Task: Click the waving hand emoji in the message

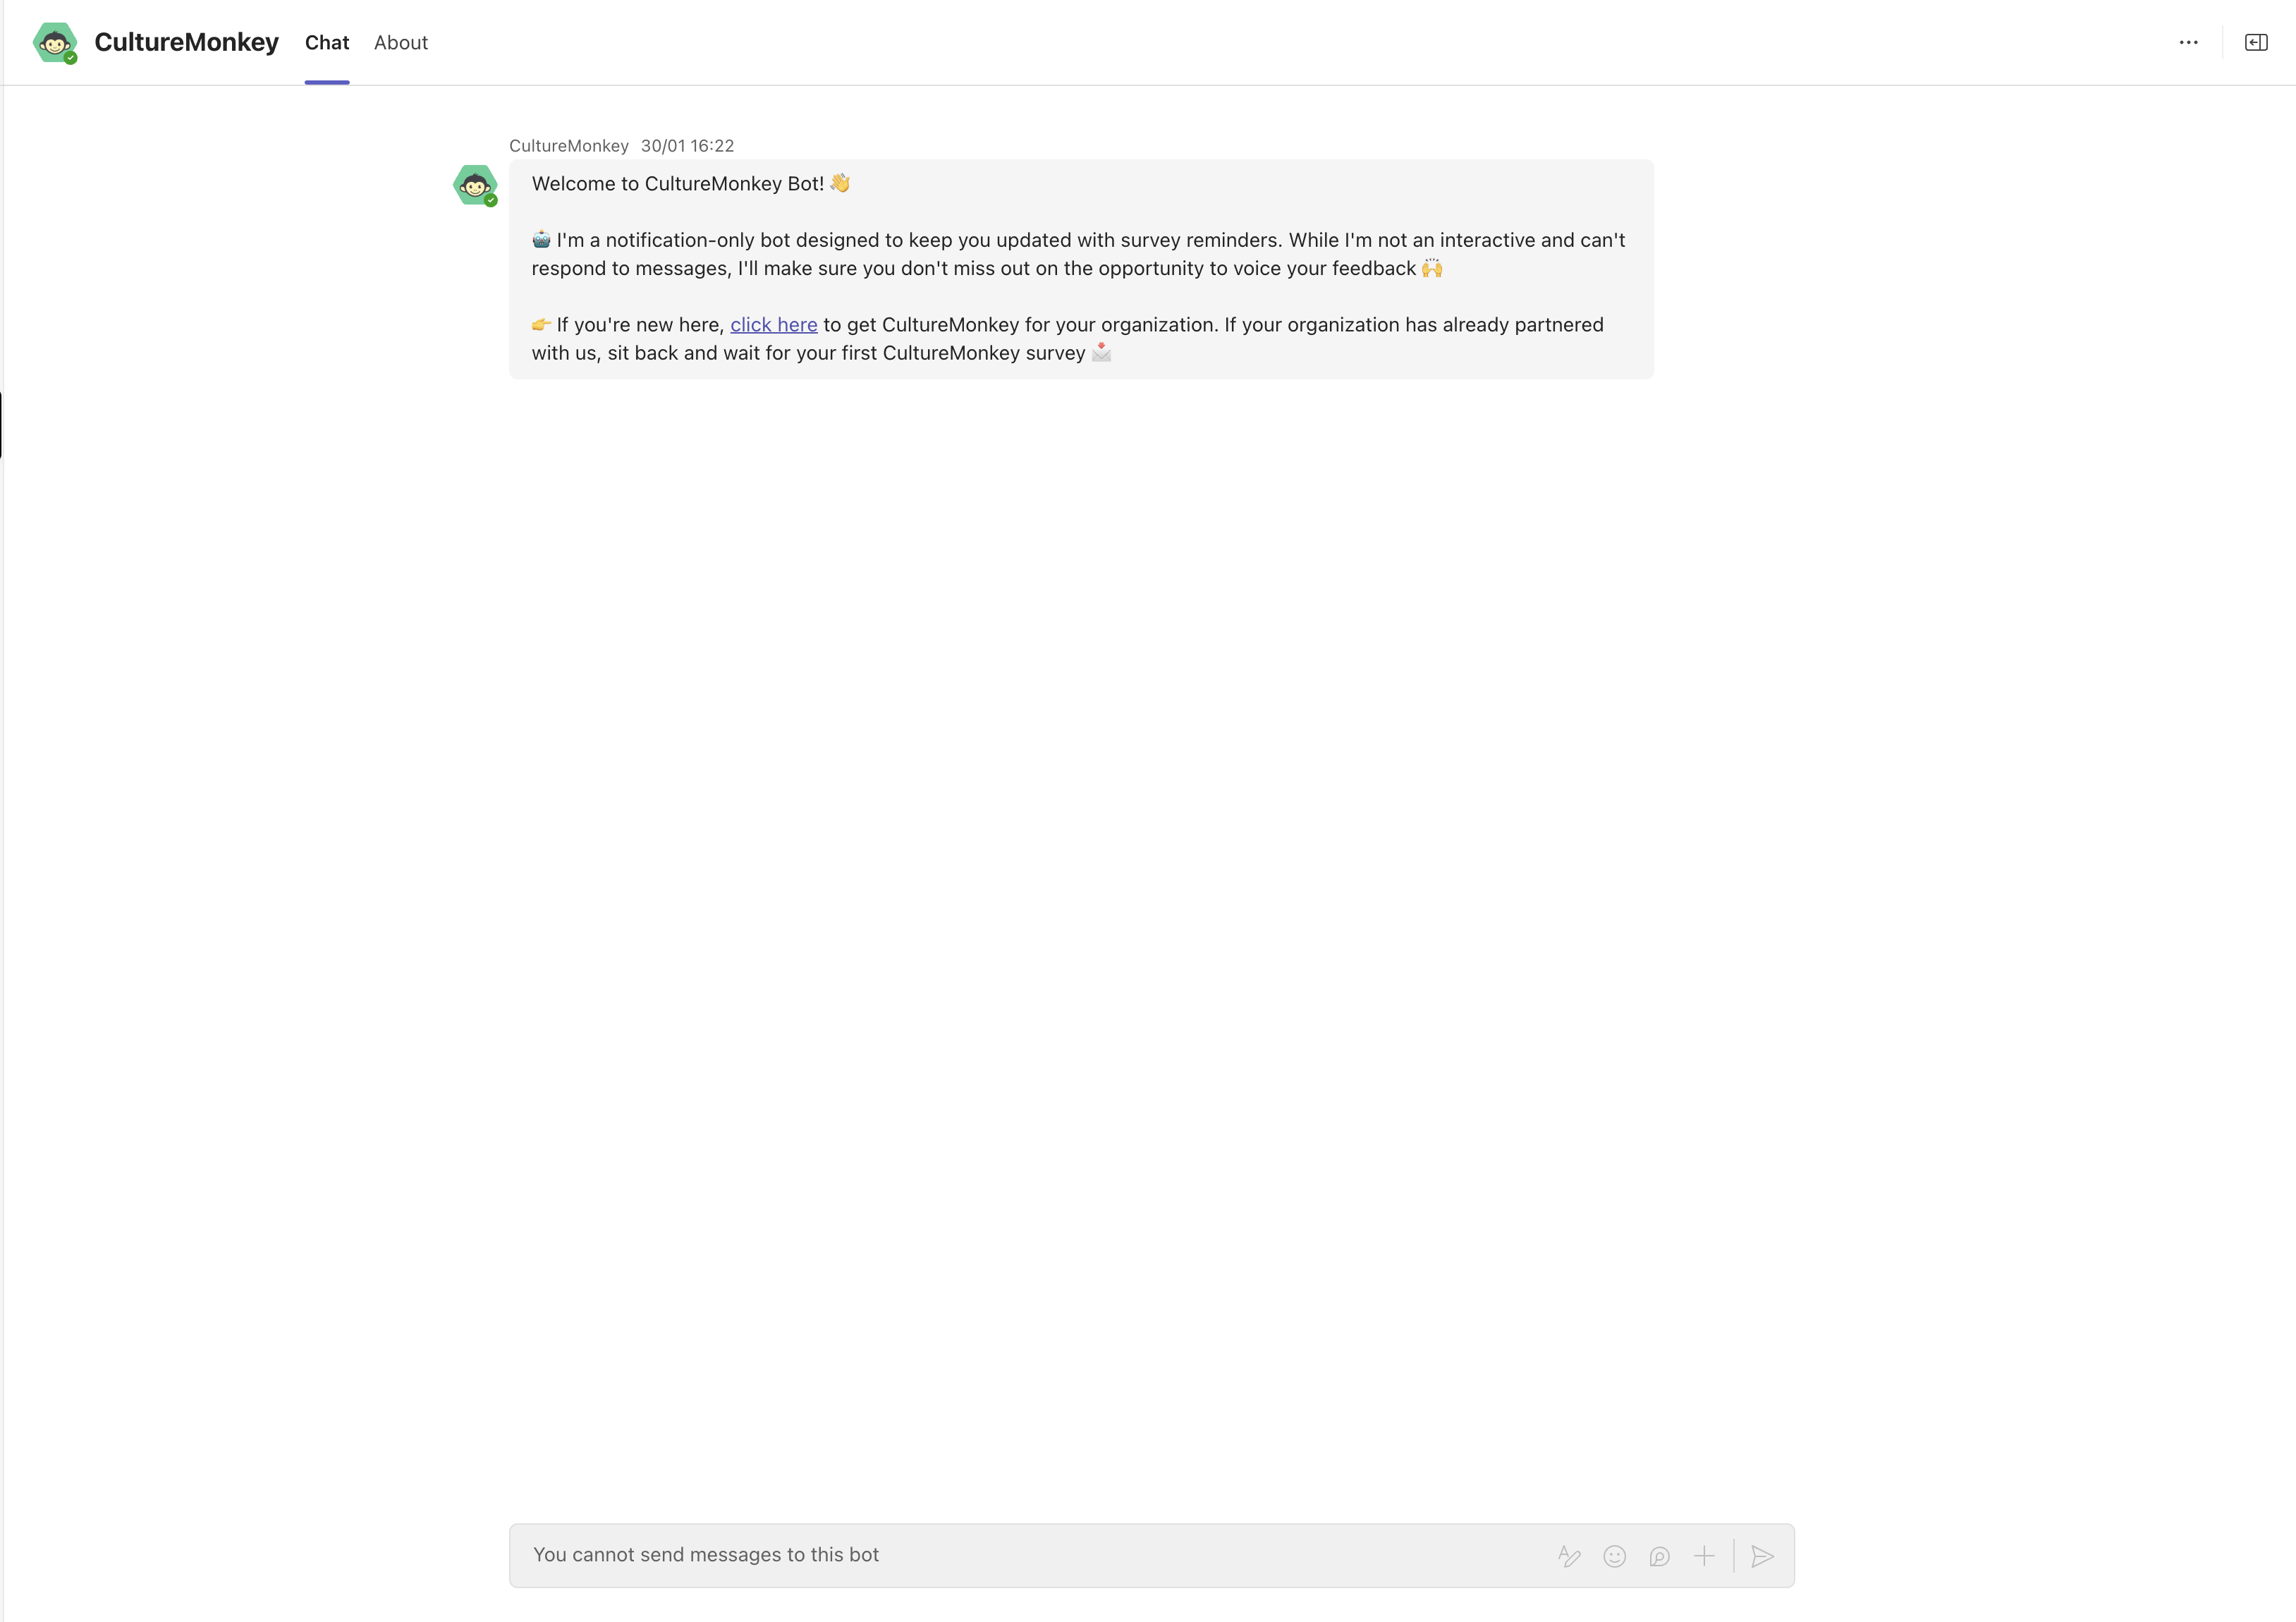Action: tap(840, 183)
